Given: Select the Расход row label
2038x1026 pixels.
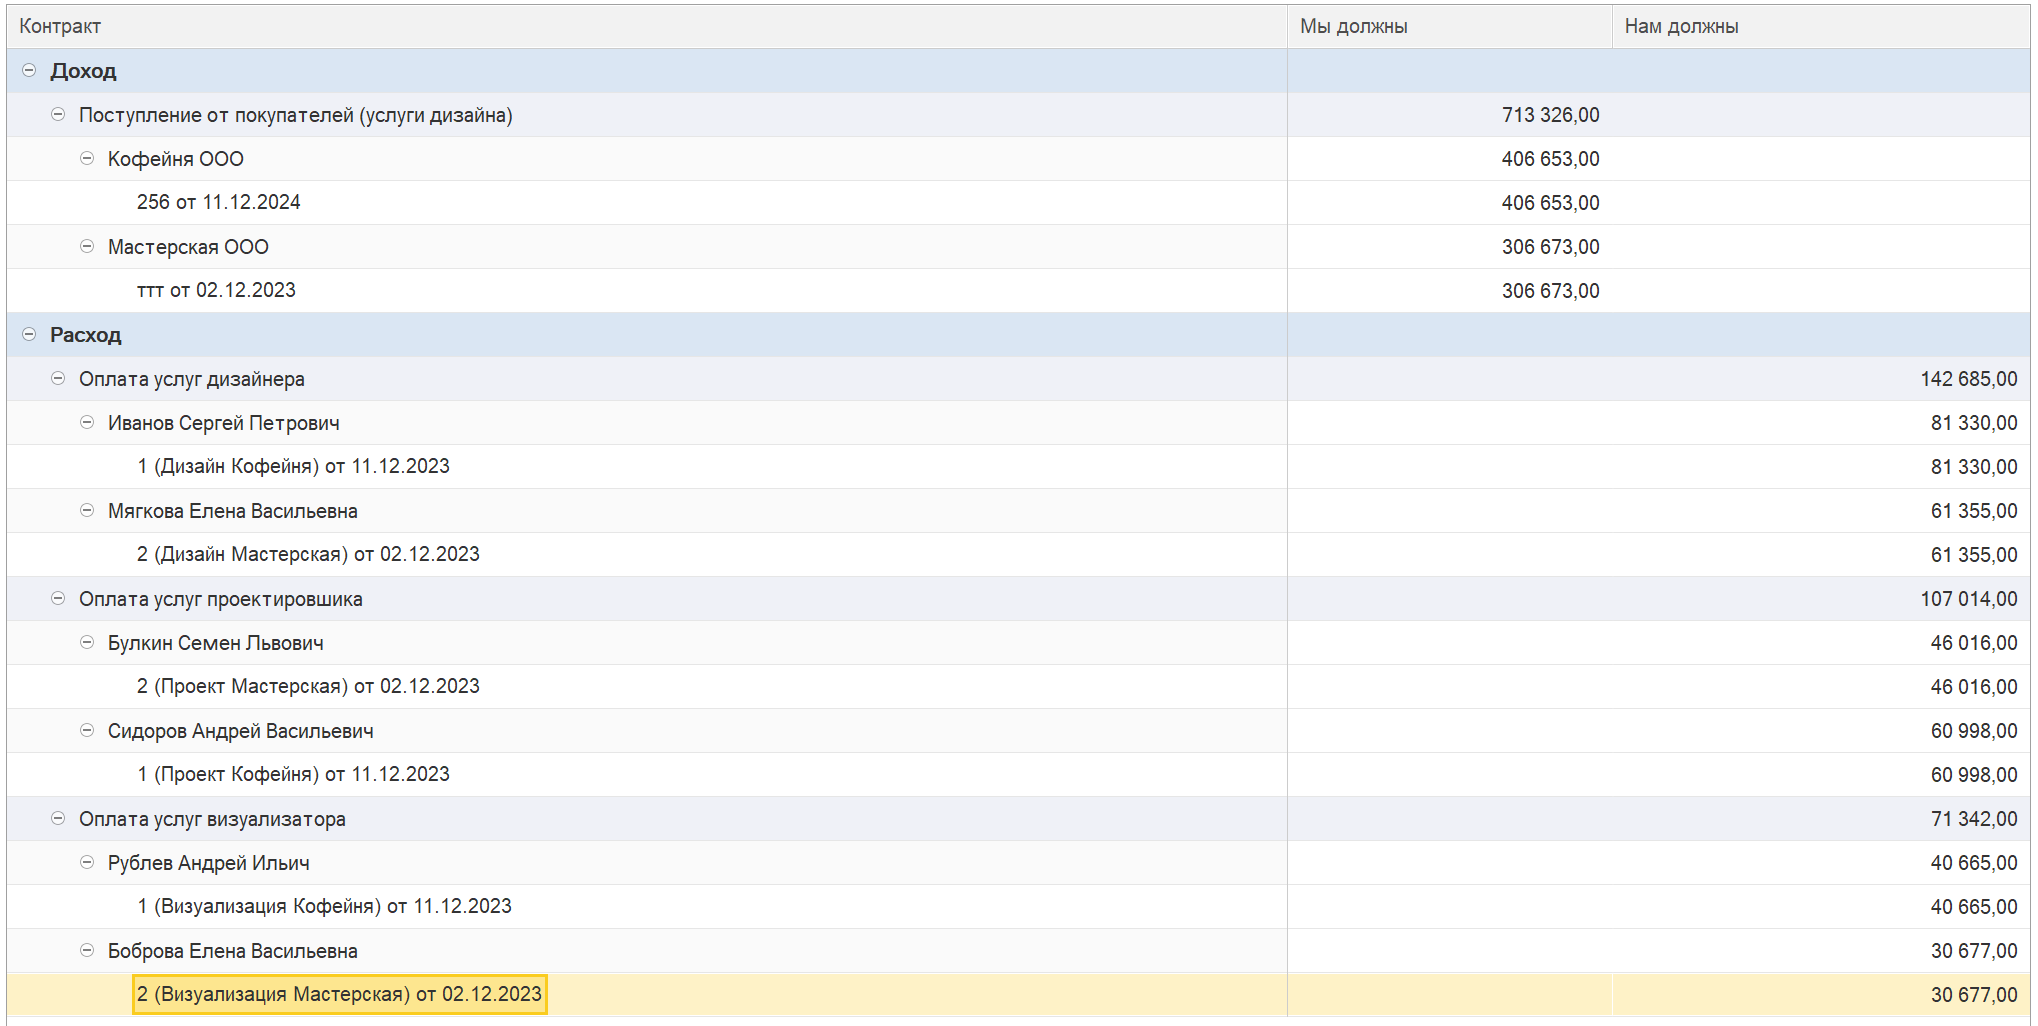Looking at the screenshot, I should (x=85, y=335).
